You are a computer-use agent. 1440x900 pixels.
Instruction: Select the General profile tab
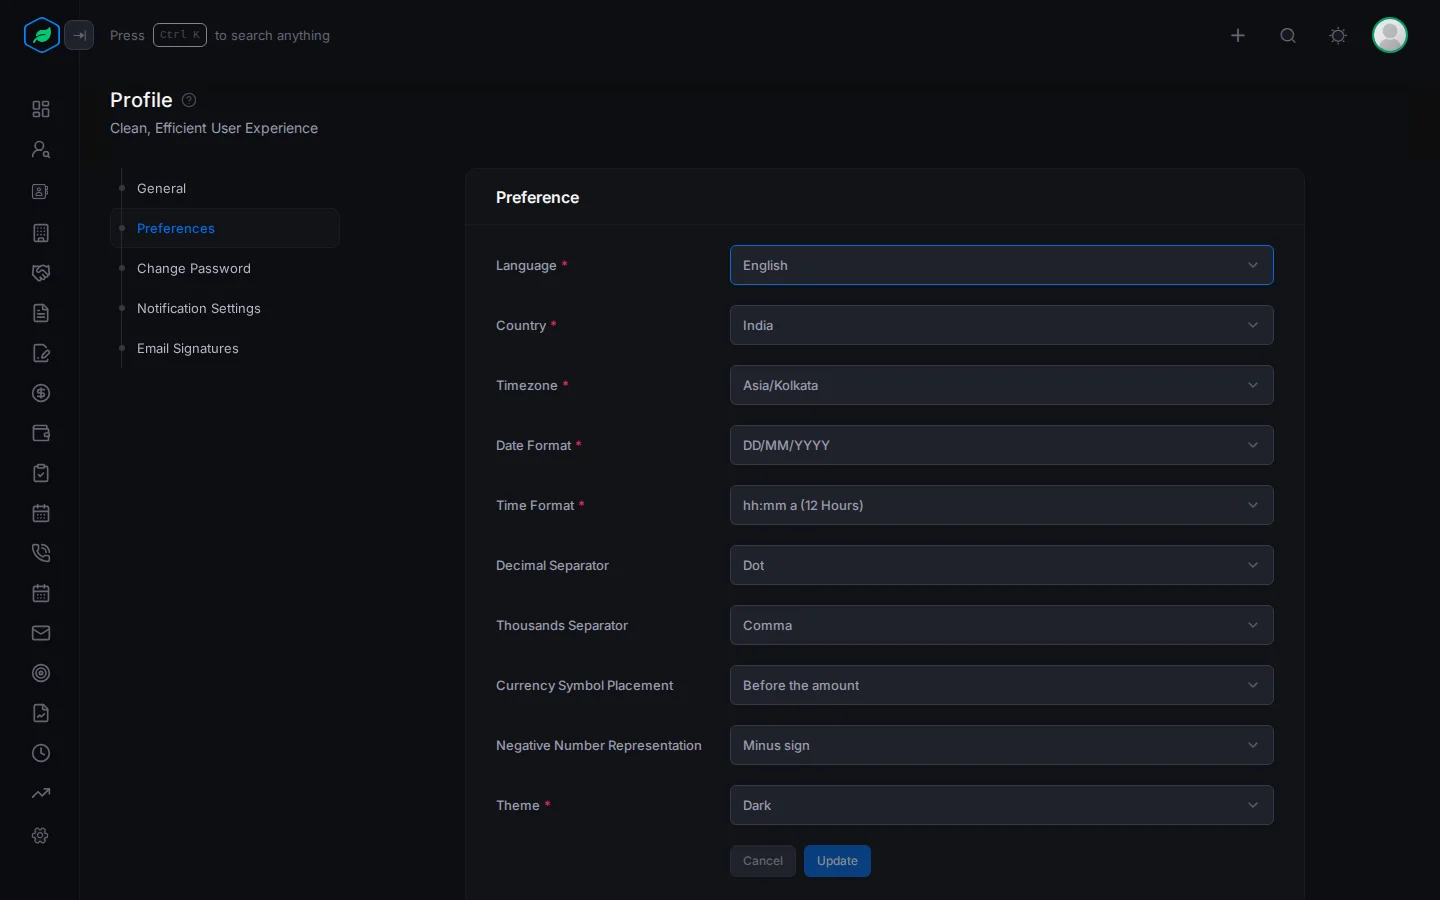[225, 188]
